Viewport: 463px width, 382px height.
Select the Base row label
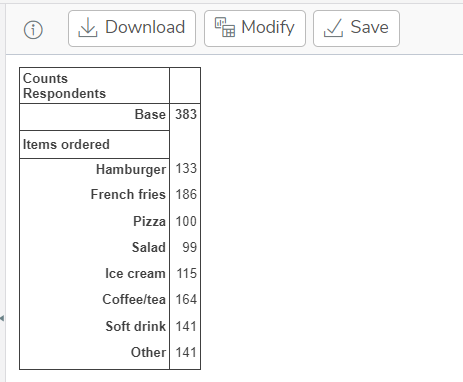click(150, 114)
